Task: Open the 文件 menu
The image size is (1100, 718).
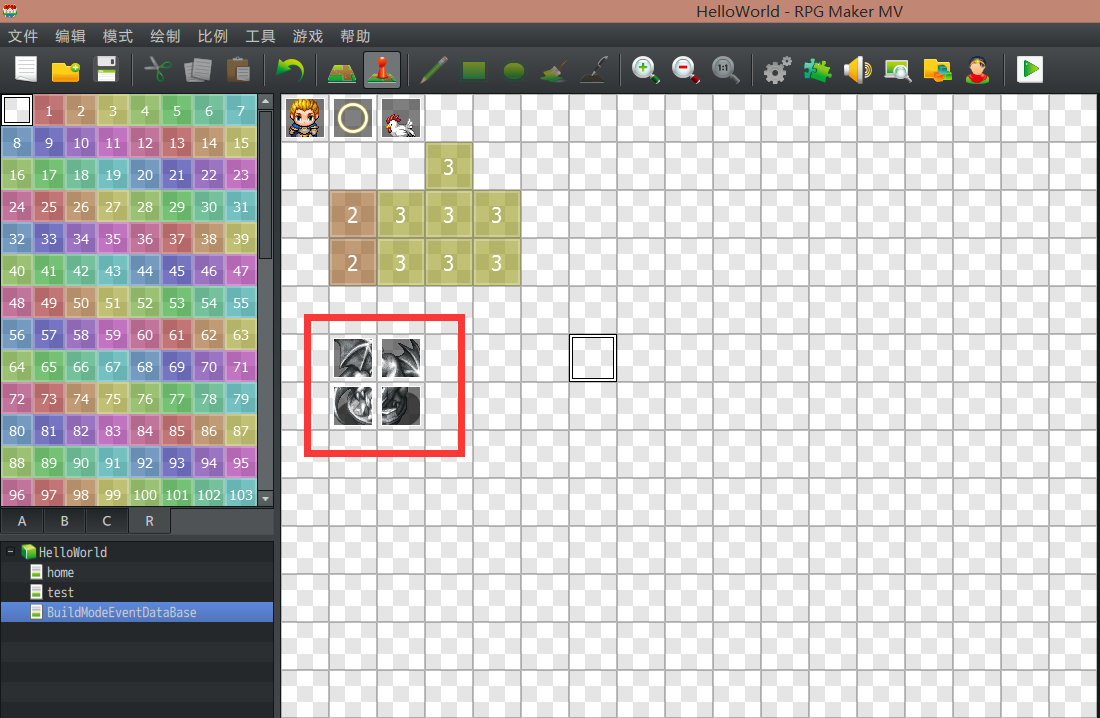Action: (23, 36)
